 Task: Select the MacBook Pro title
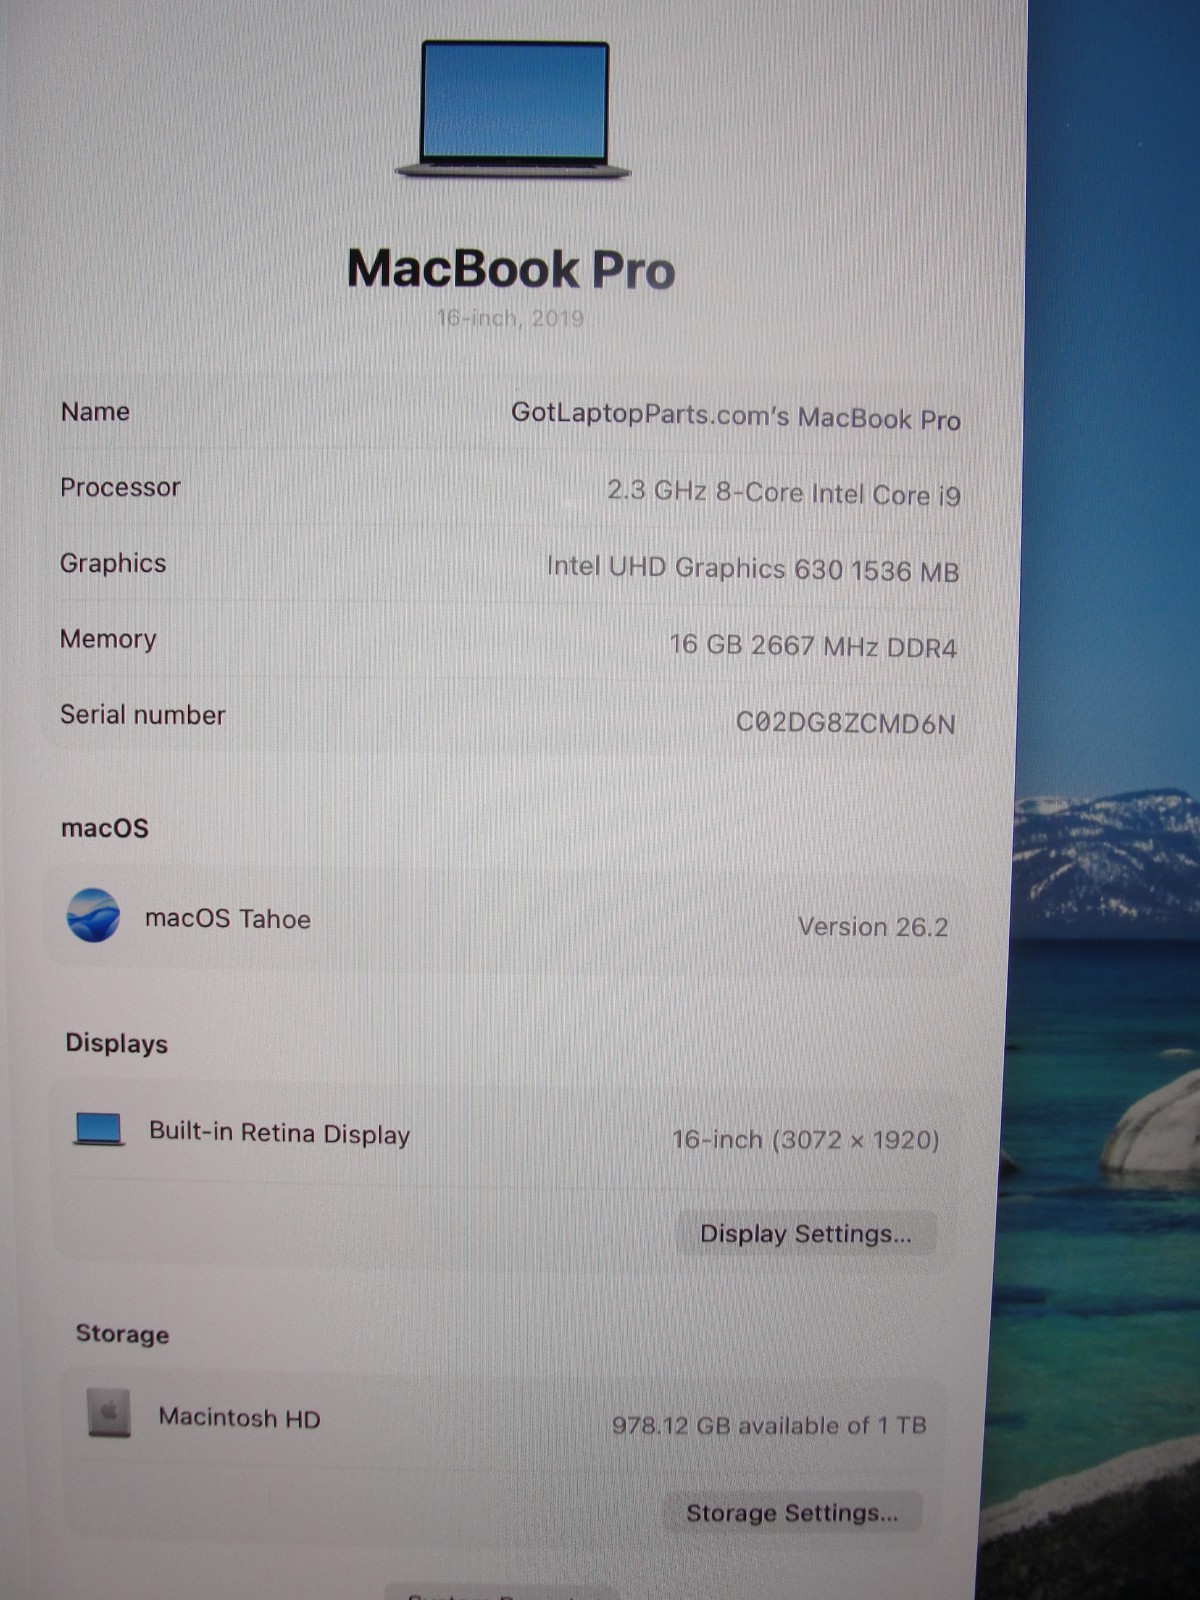coord(511,269)
